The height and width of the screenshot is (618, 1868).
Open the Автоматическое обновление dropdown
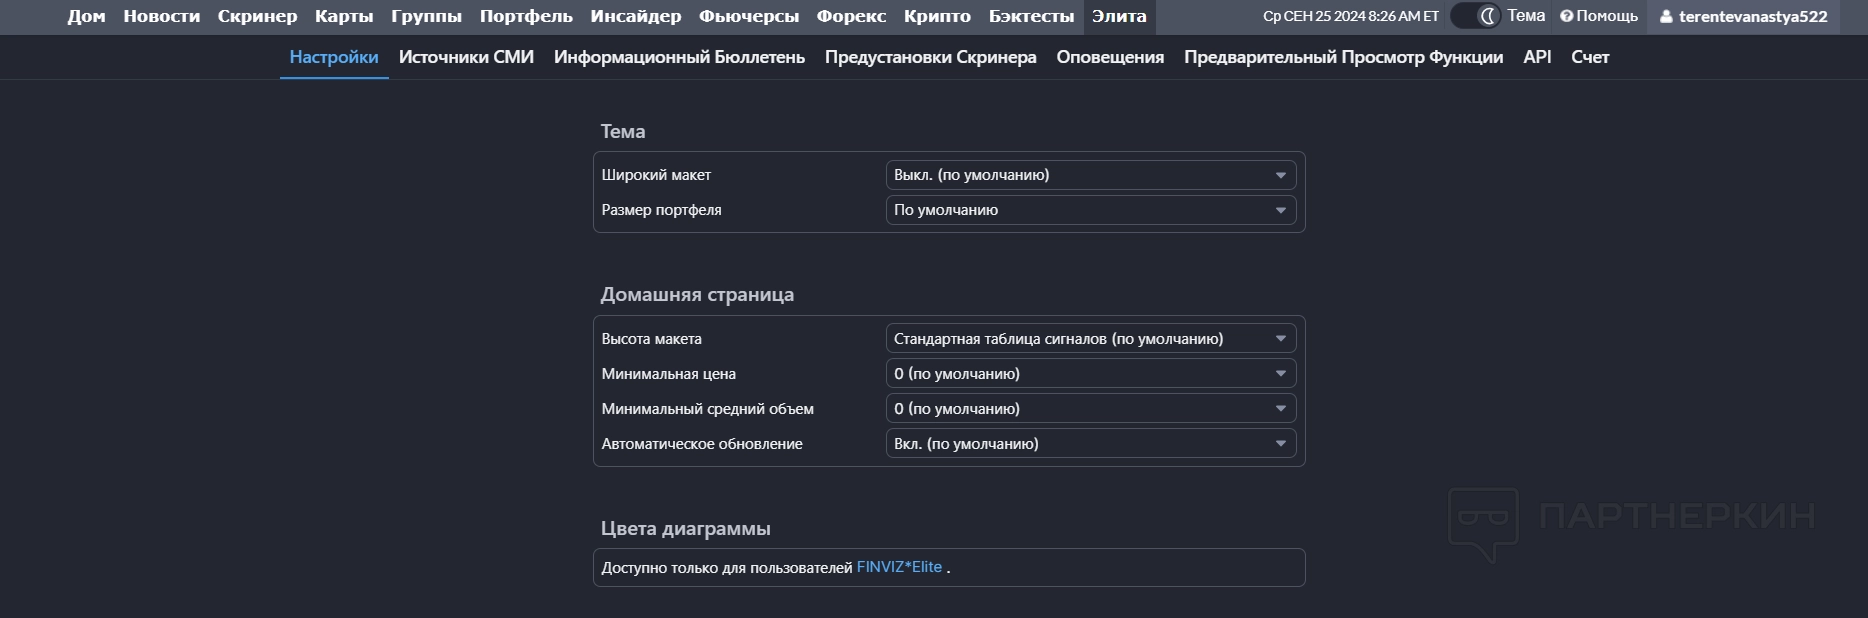pyautogui.click(x=1090, y=444)
